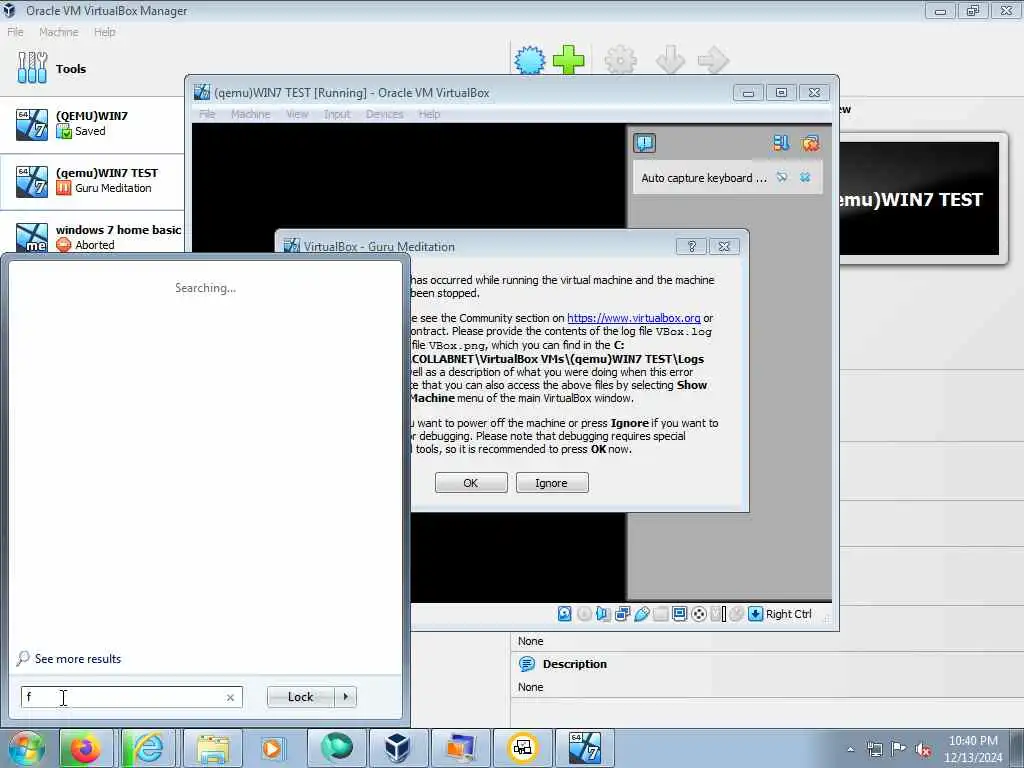The width and height of the screenshot is (1024, 768).
Task: Open Windows Media Player from taskbar
Action: pyautogui.click(x=272, y=748)
